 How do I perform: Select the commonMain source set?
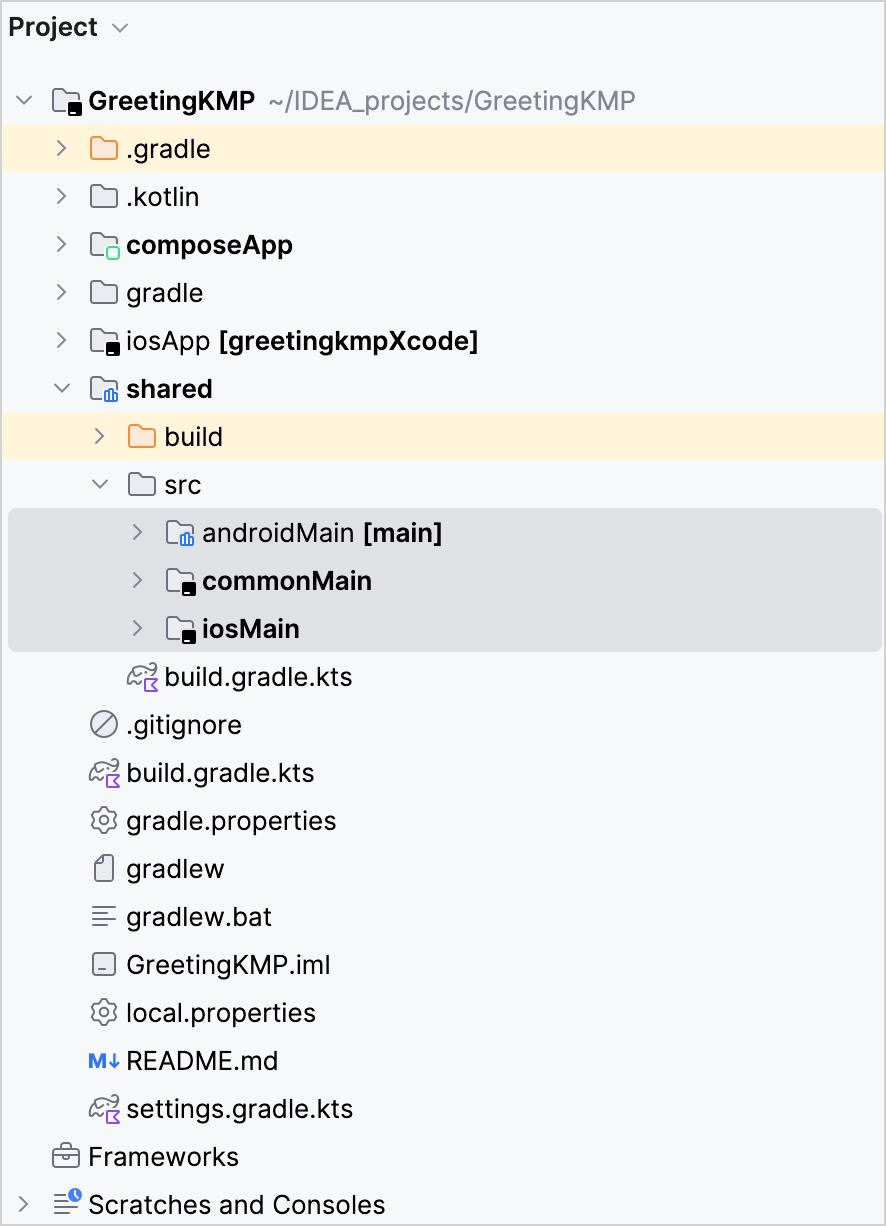pos(287,580)
